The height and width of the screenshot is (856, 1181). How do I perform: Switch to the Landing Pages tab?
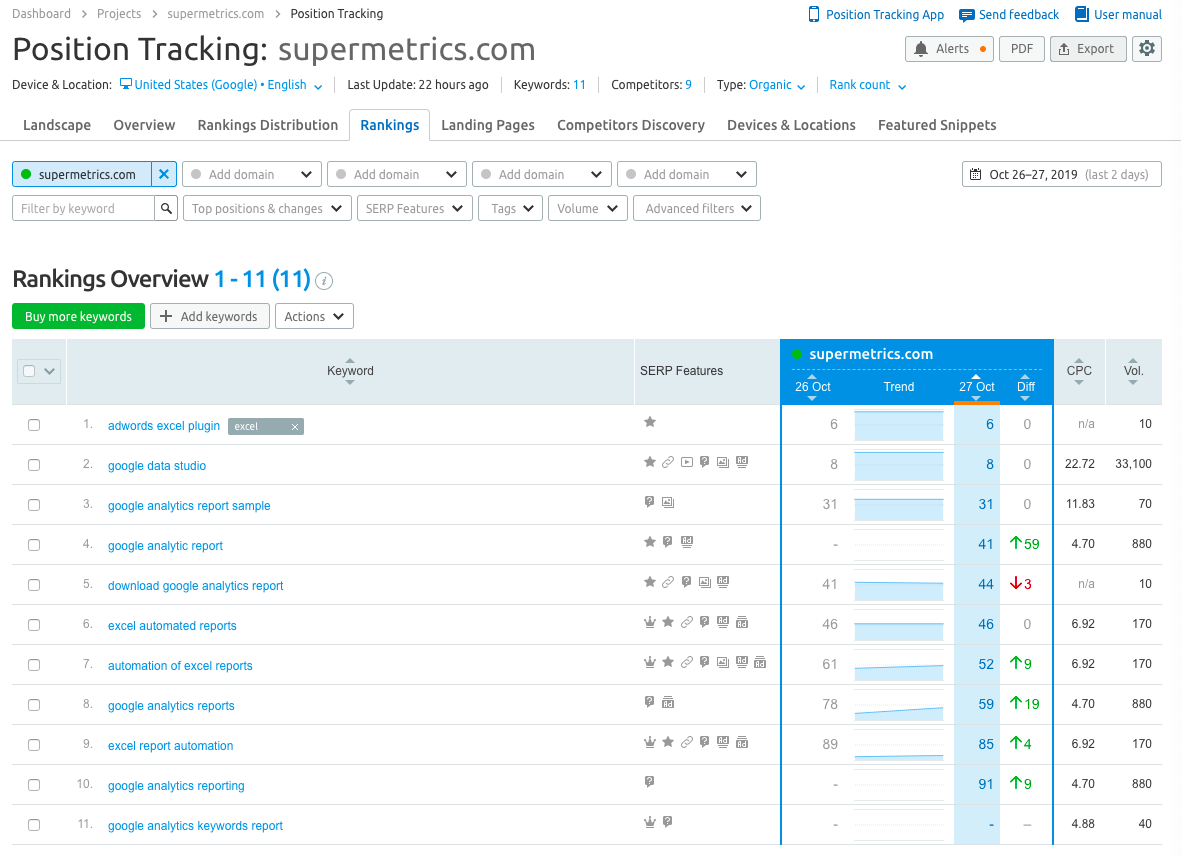(x=488, y=125)
